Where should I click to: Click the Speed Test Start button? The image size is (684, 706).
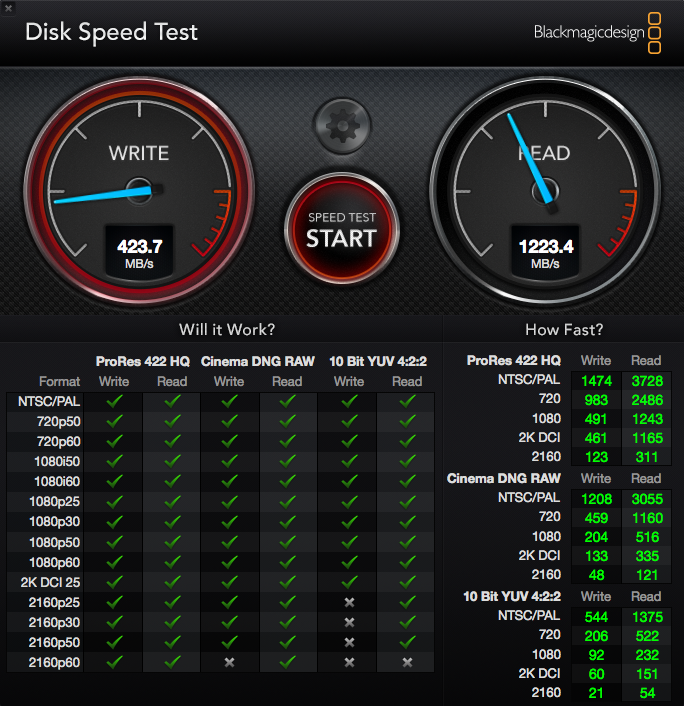point(342,229)
